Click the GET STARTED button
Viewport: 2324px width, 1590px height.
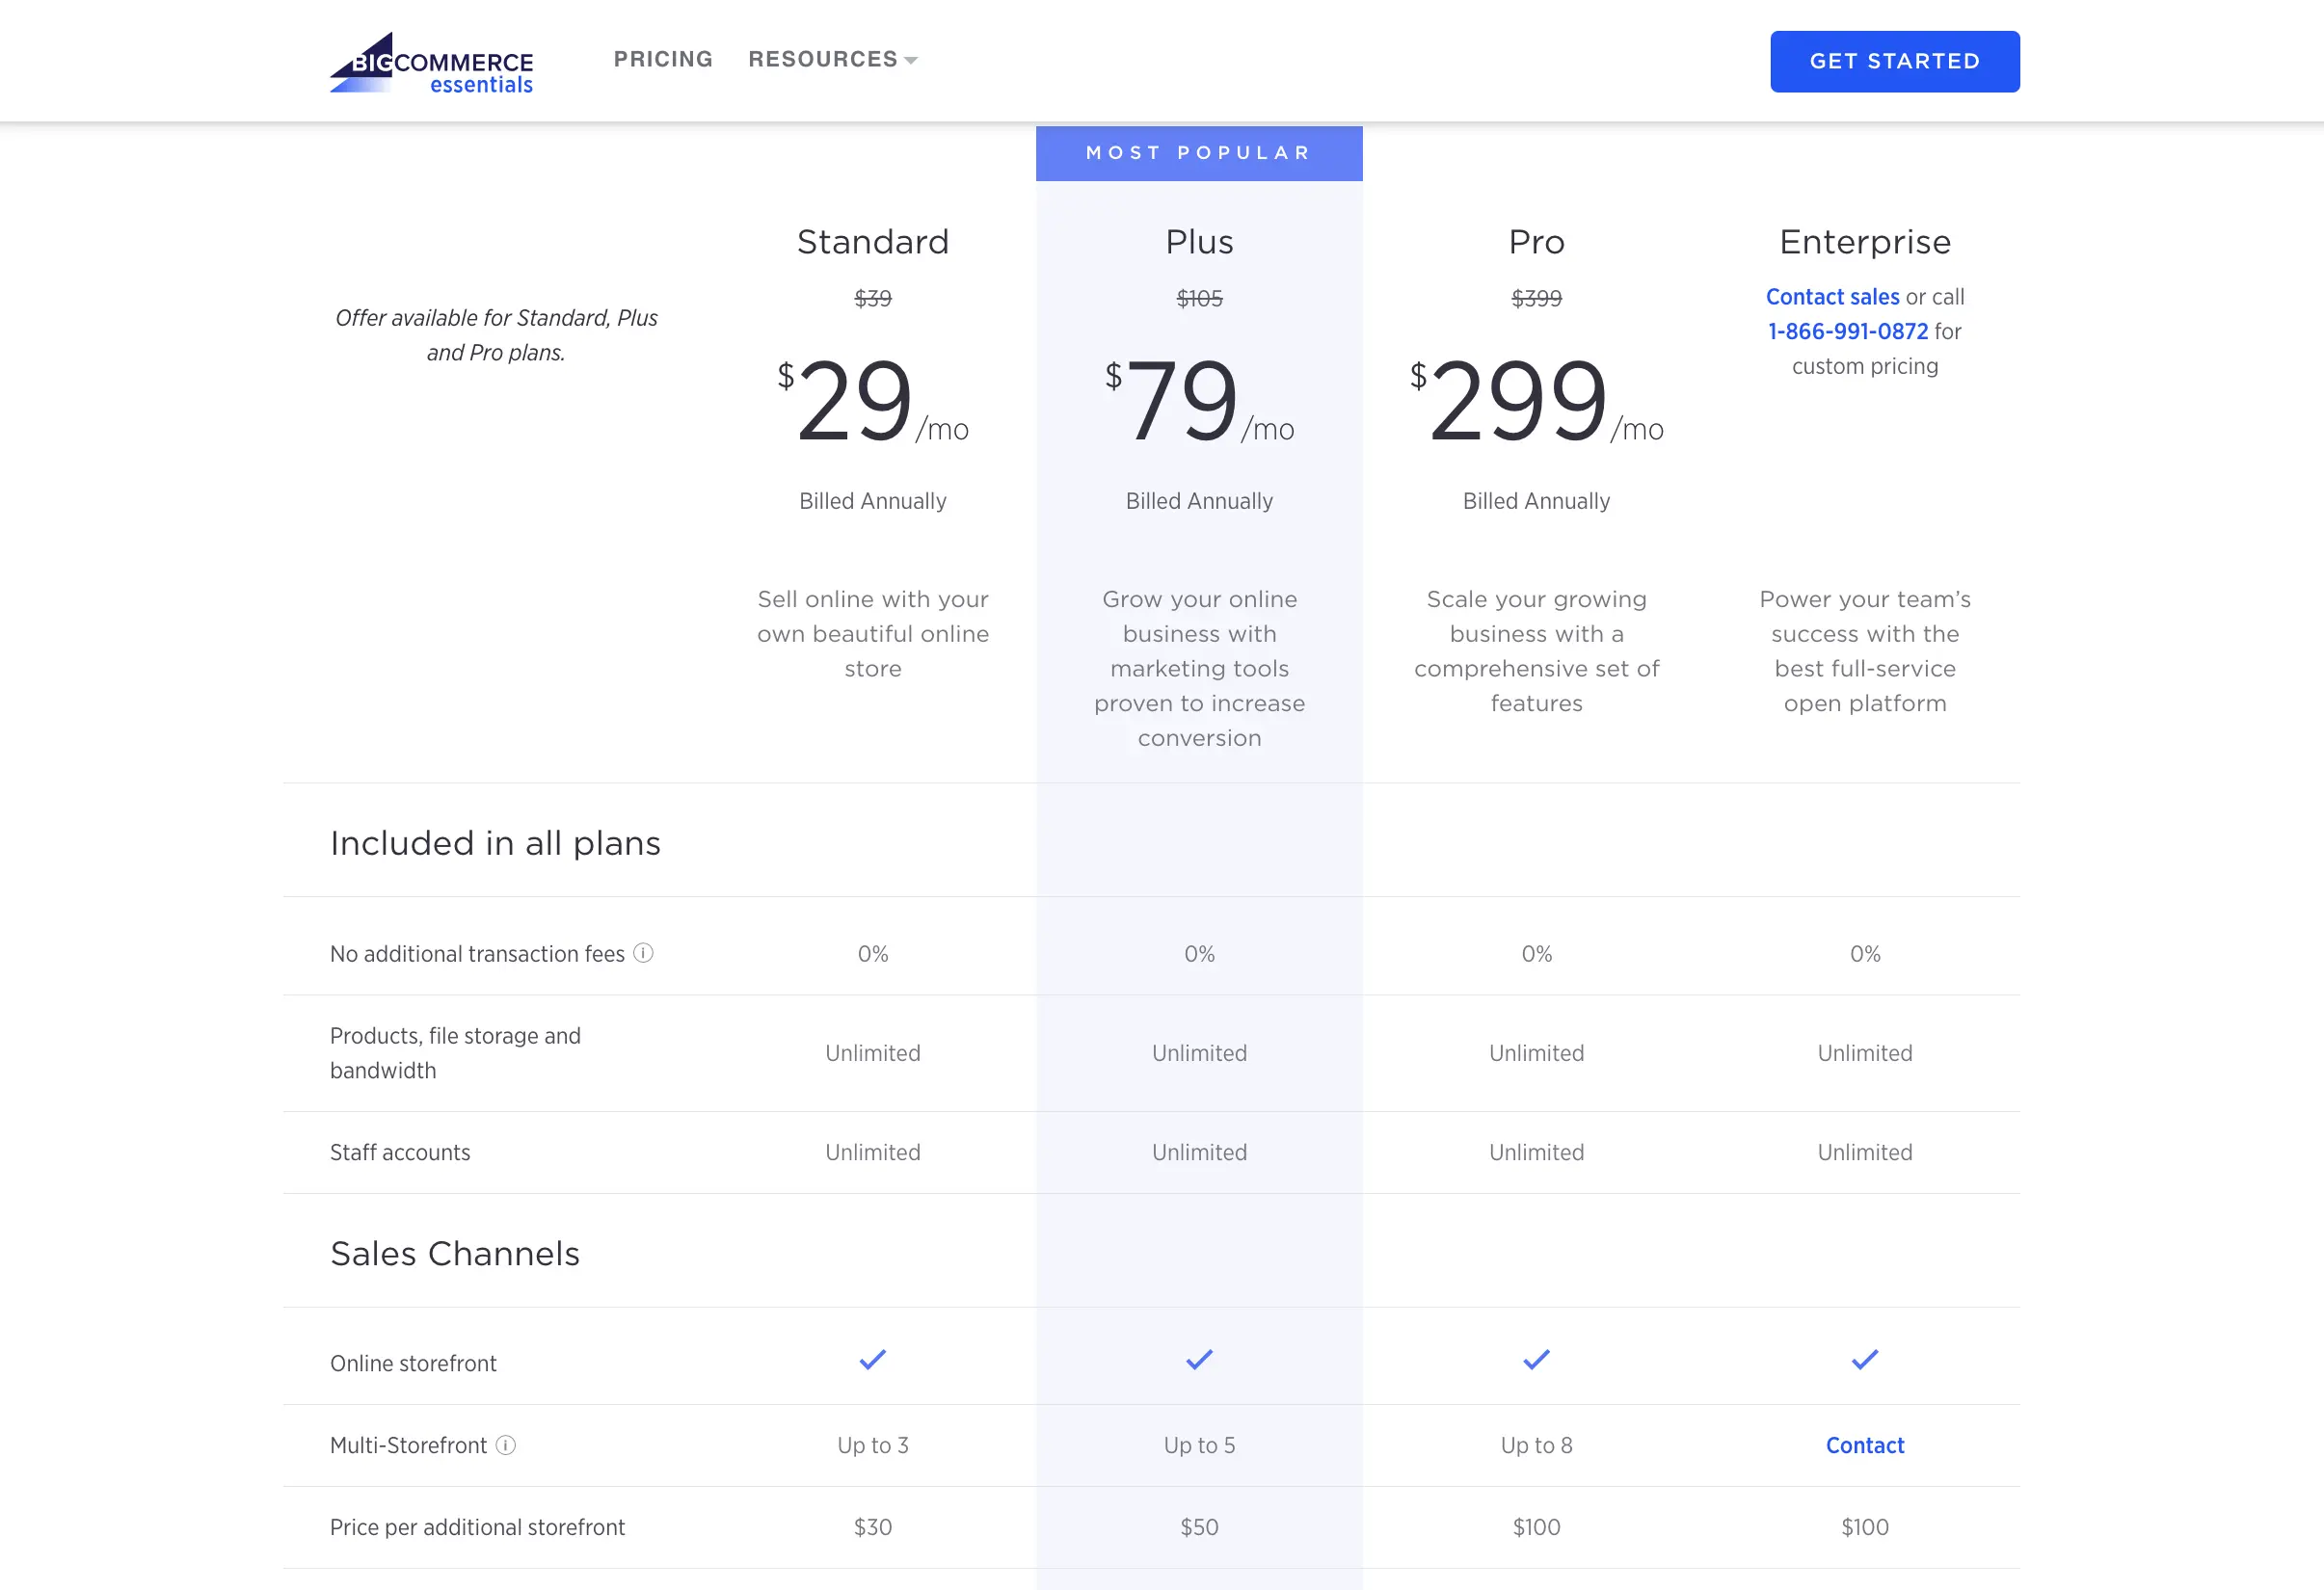[1894, 61]
